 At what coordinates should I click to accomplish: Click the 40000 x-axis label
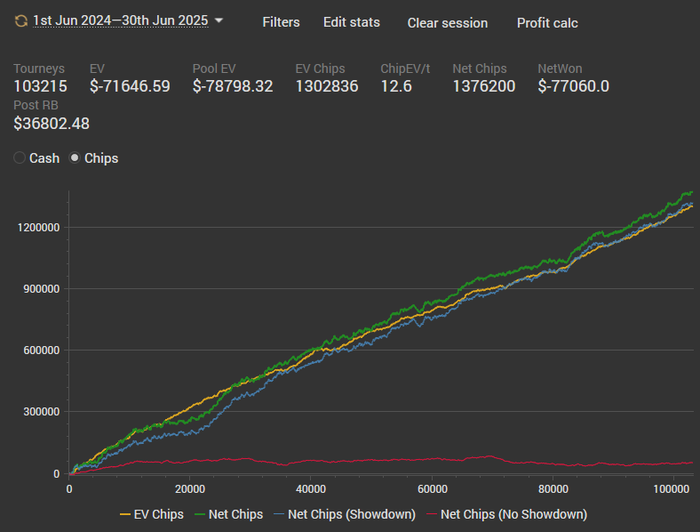click(x=311, y=489)
